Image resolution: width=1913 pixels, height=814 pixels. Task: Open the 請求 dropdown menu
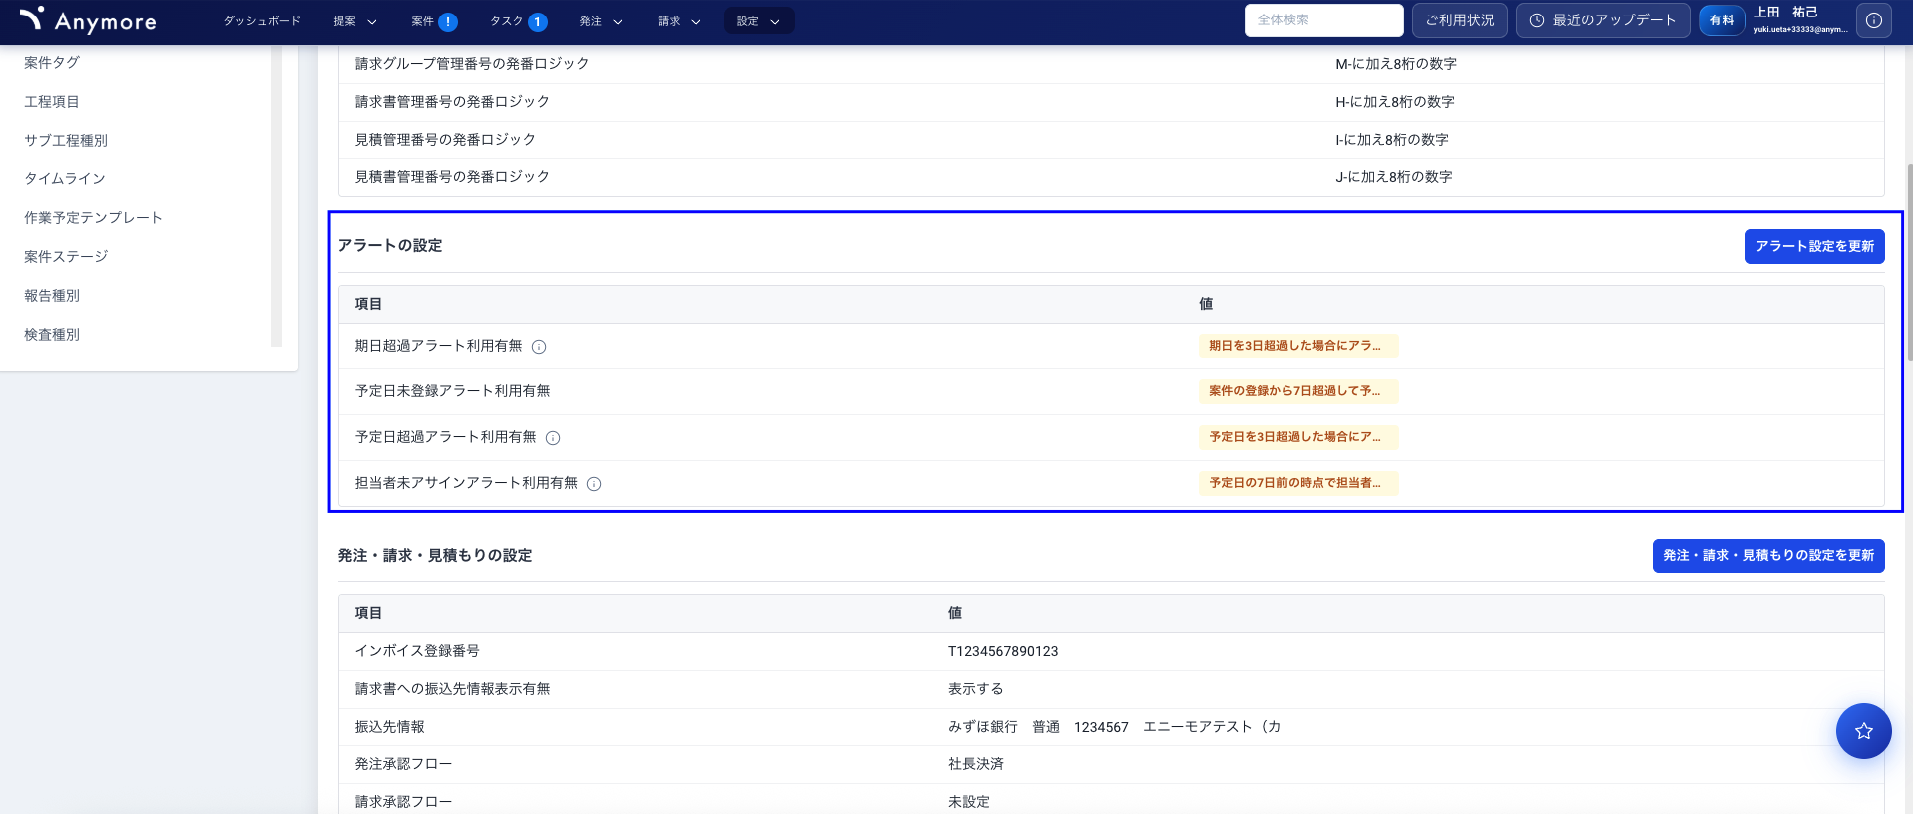pos(679,21)
